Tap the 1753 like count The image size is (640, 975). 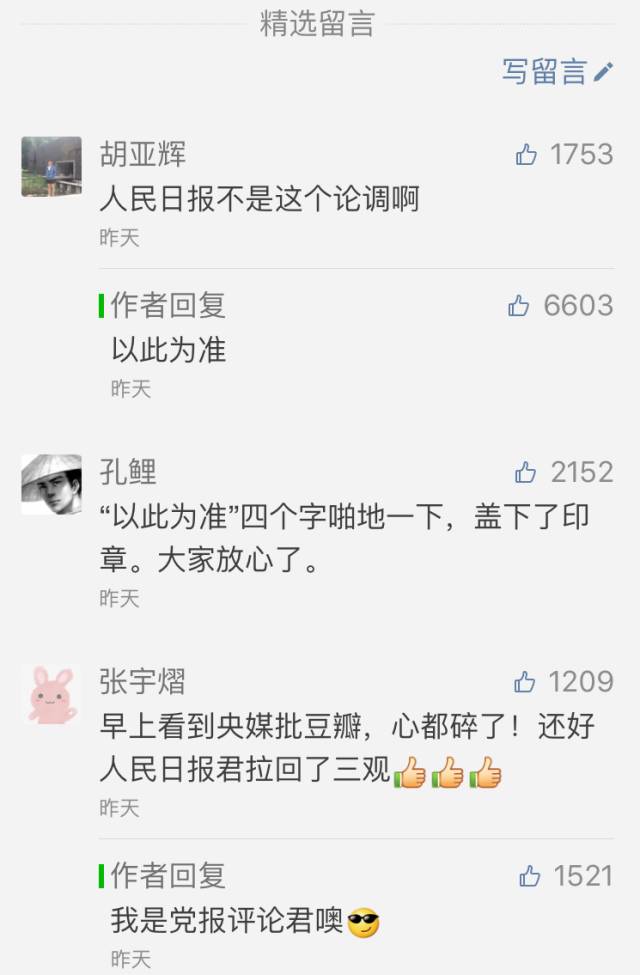[x=582, y=154]
